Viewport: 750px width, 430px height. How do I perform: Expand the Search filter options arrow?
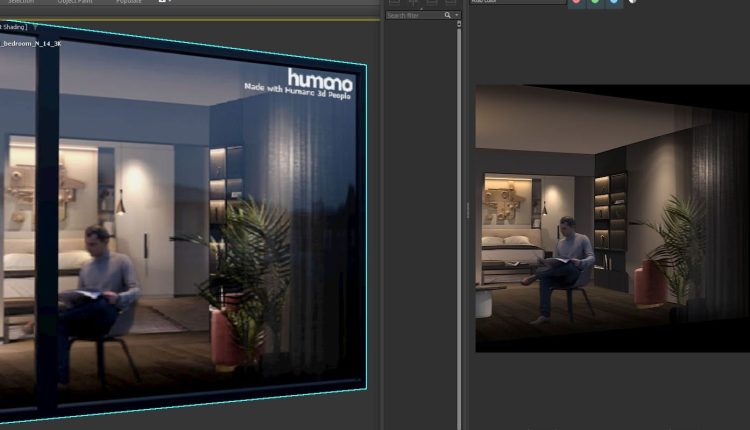(x=457, y=16)
